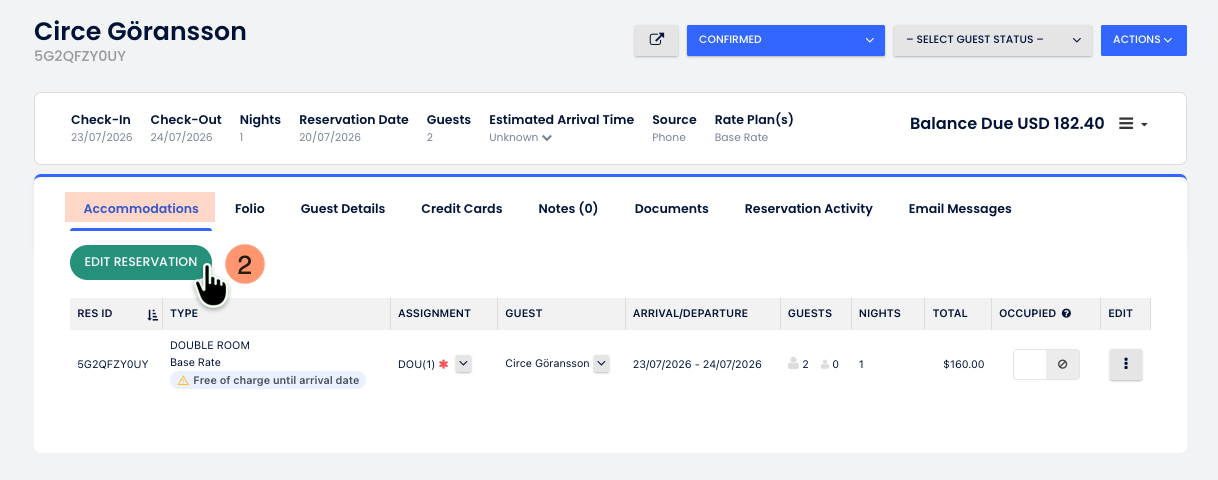Click the red asterisk beside DOU(1)
Viewport: 1218px width, 480px height.
[x=443, y=365]
